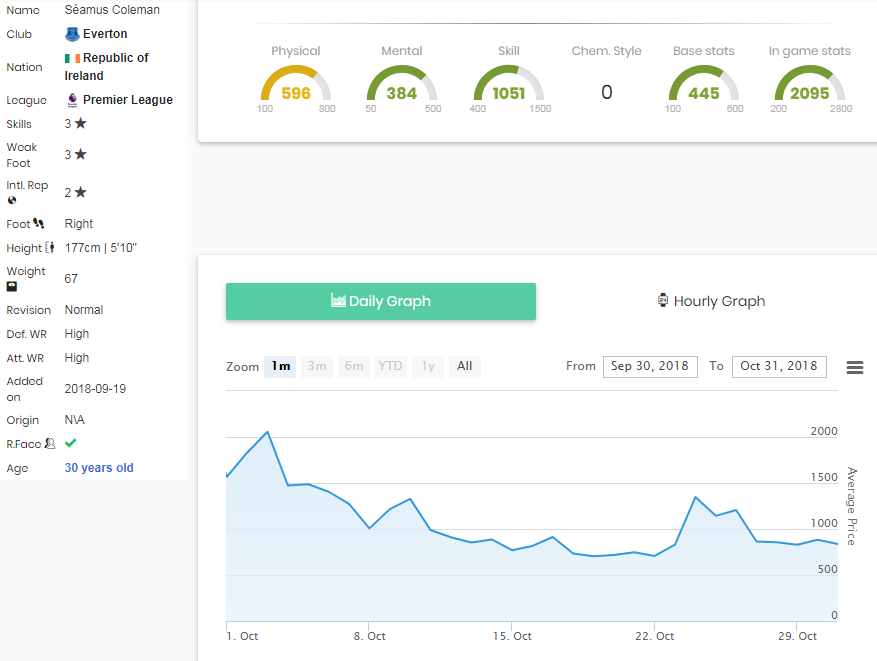This screenshot has width=877, height=661.
Task: Click the Premier League league name
Action: click(127, 100)
